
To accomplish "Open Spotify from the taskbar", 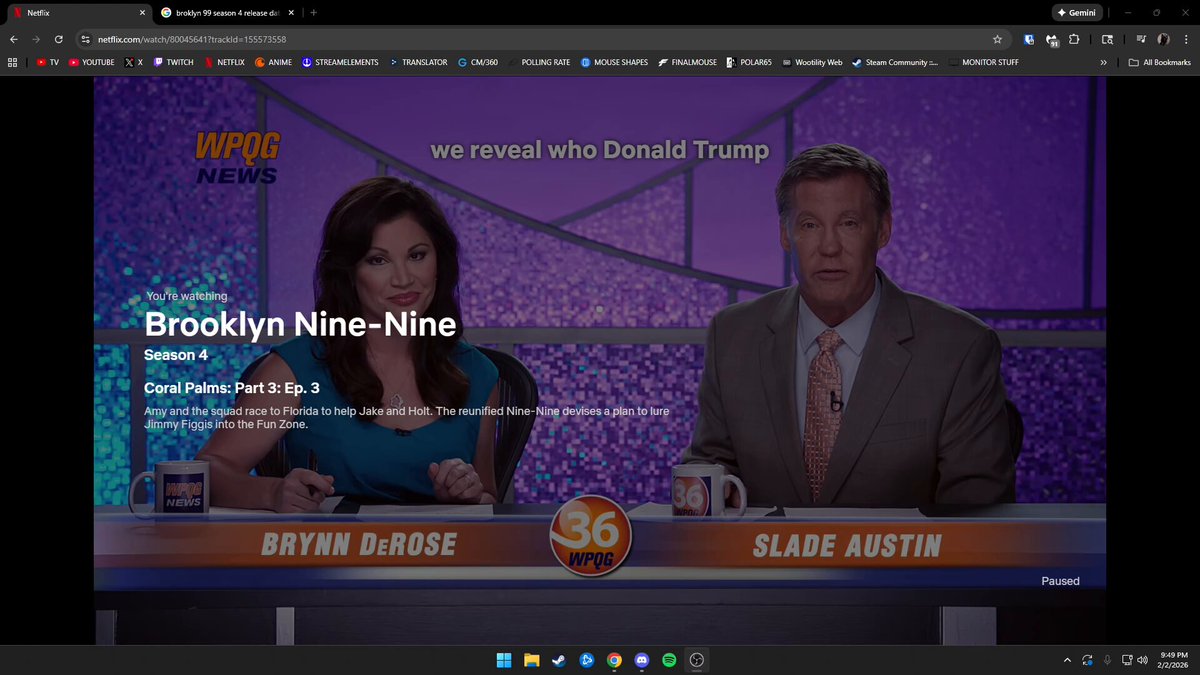I will point(669,660).
